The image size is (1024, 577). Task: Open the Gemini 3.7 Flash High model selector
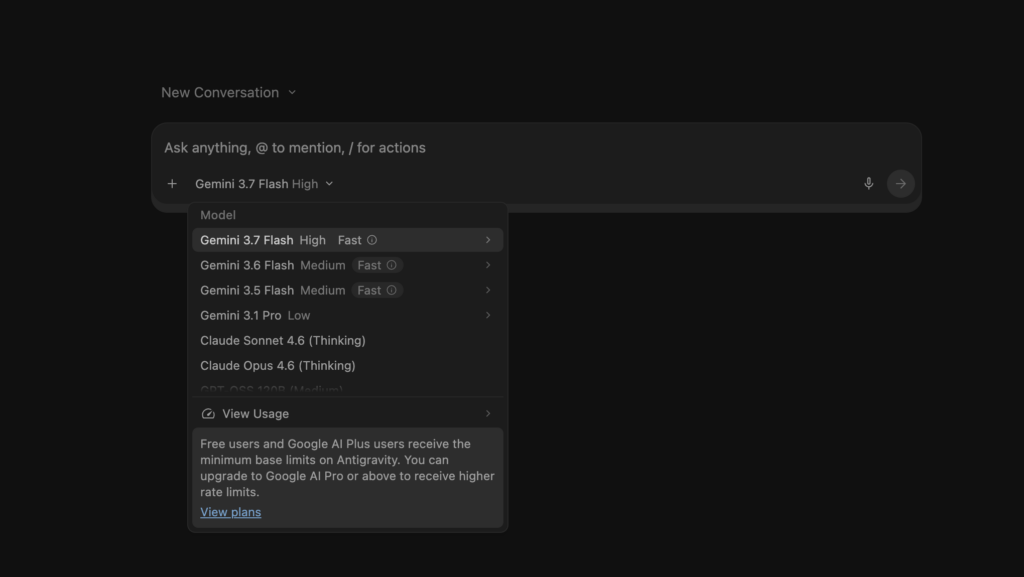pos(264,184)
